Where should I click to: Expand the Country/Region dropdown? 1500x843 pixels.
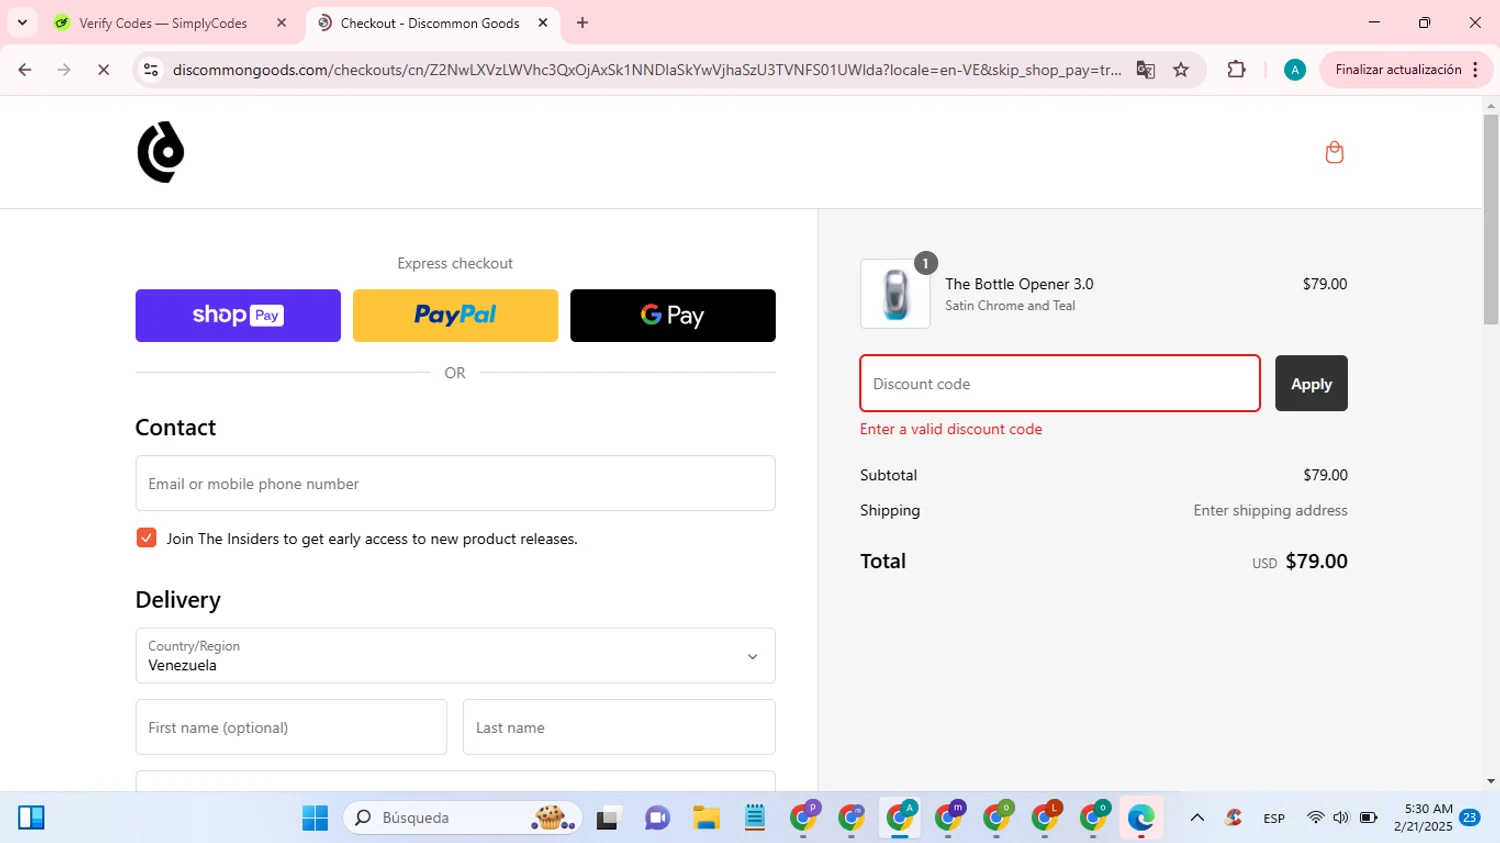(x=455, y=656)
